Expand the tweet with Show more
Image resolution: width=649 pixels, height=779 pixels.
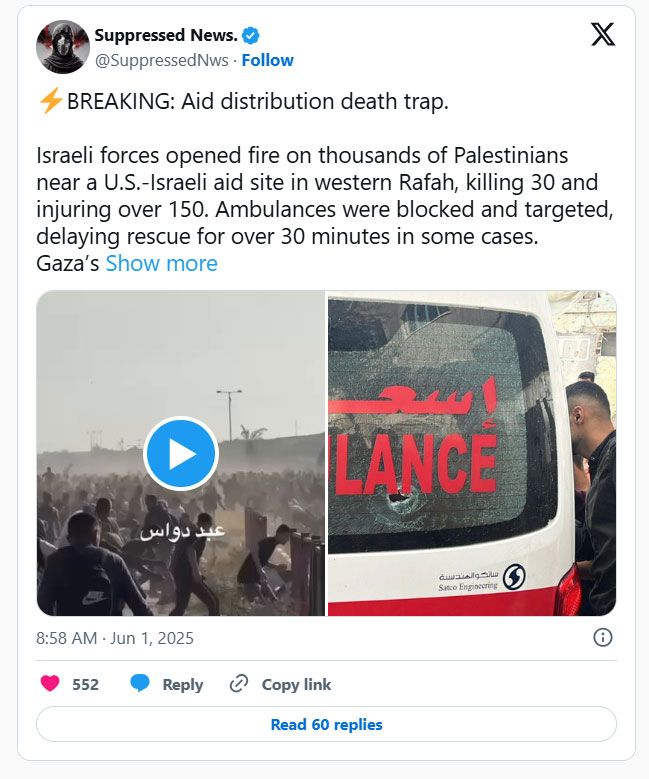point(162,263)
